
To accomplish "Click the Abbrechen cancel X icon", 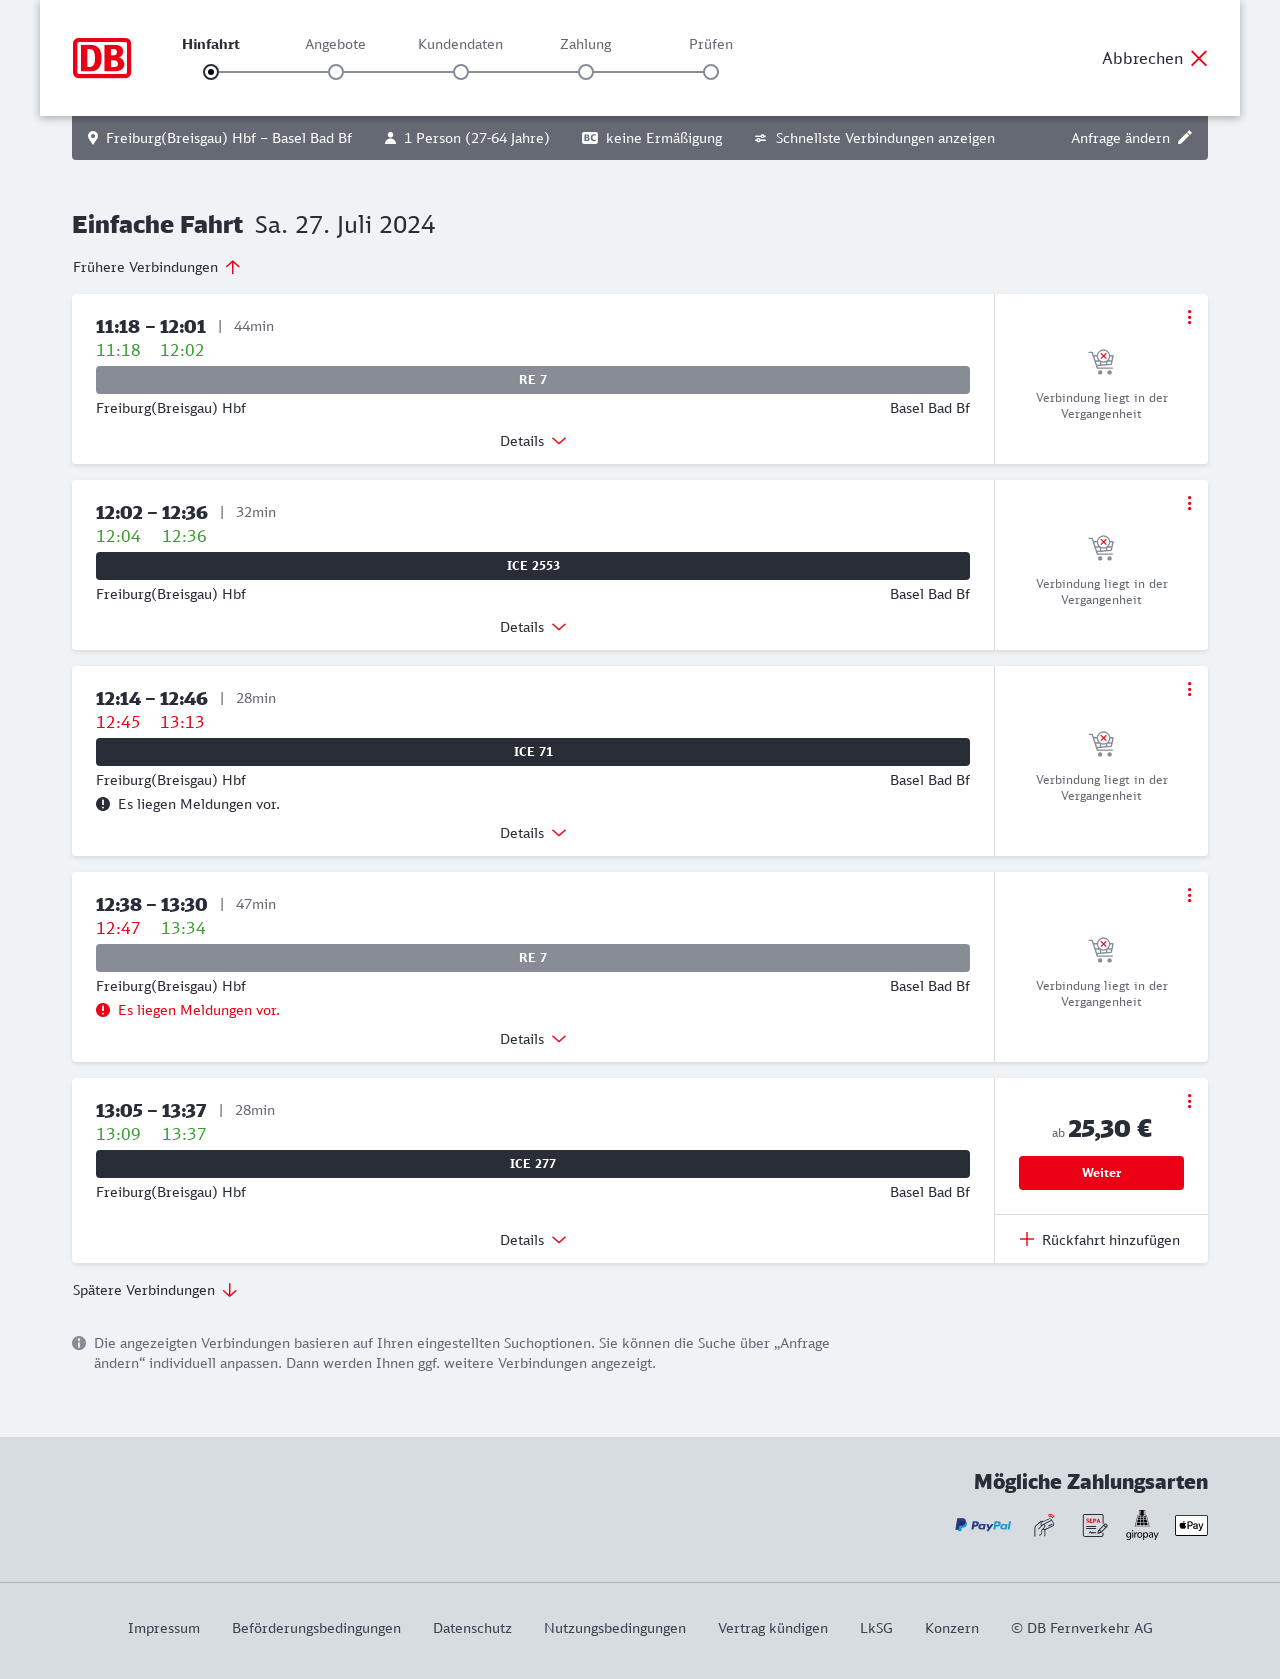I will point(1199,58).
